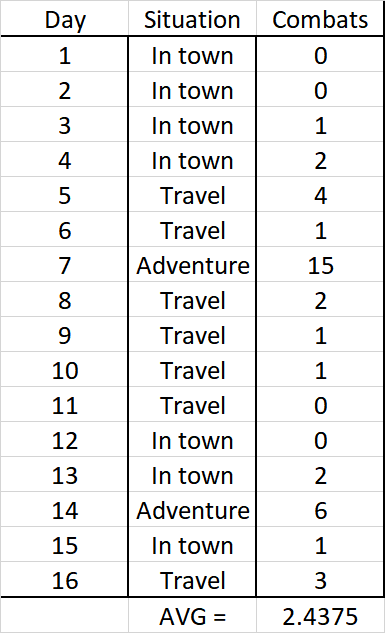
Task: Click the Day 16 number cell
Action: click(65, 579)
